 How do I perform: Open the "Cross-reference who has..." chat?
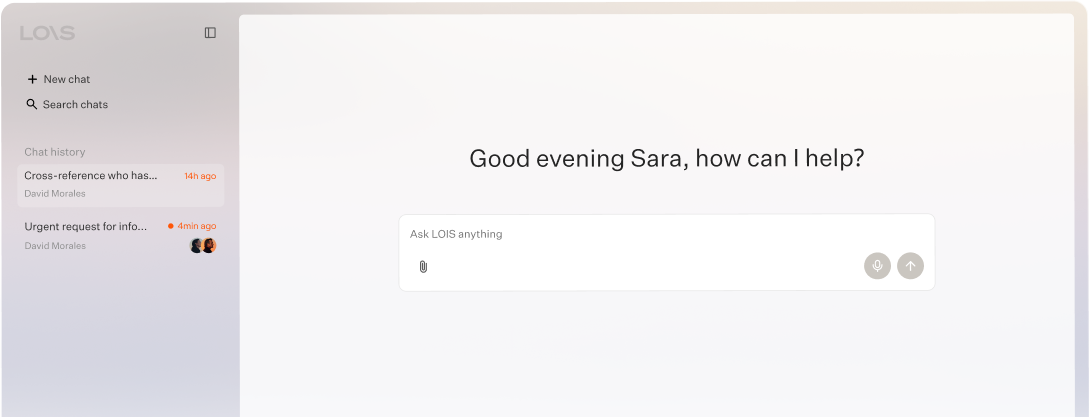coord(121,185)
